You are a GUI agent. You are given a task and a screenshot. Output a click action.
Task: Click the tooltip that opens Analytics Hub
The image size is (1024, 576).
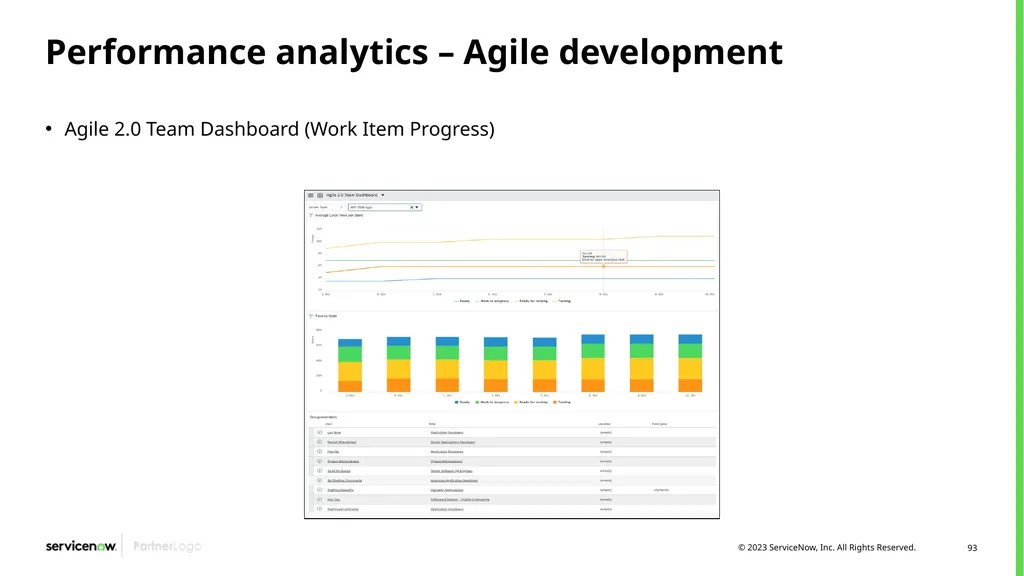[603, 257]
